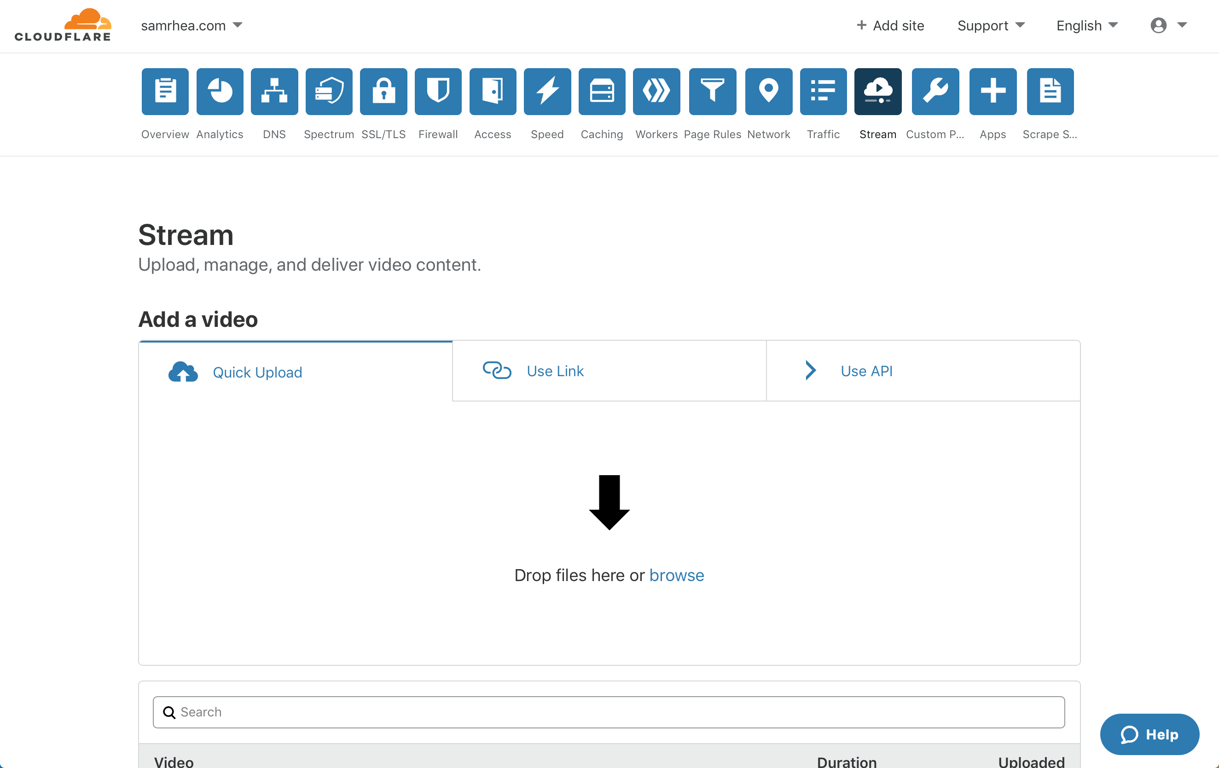The height and width of the screenshot is (768, 1219).
Task: Open the Analytics pie chart icon
Action: (220, 91)
